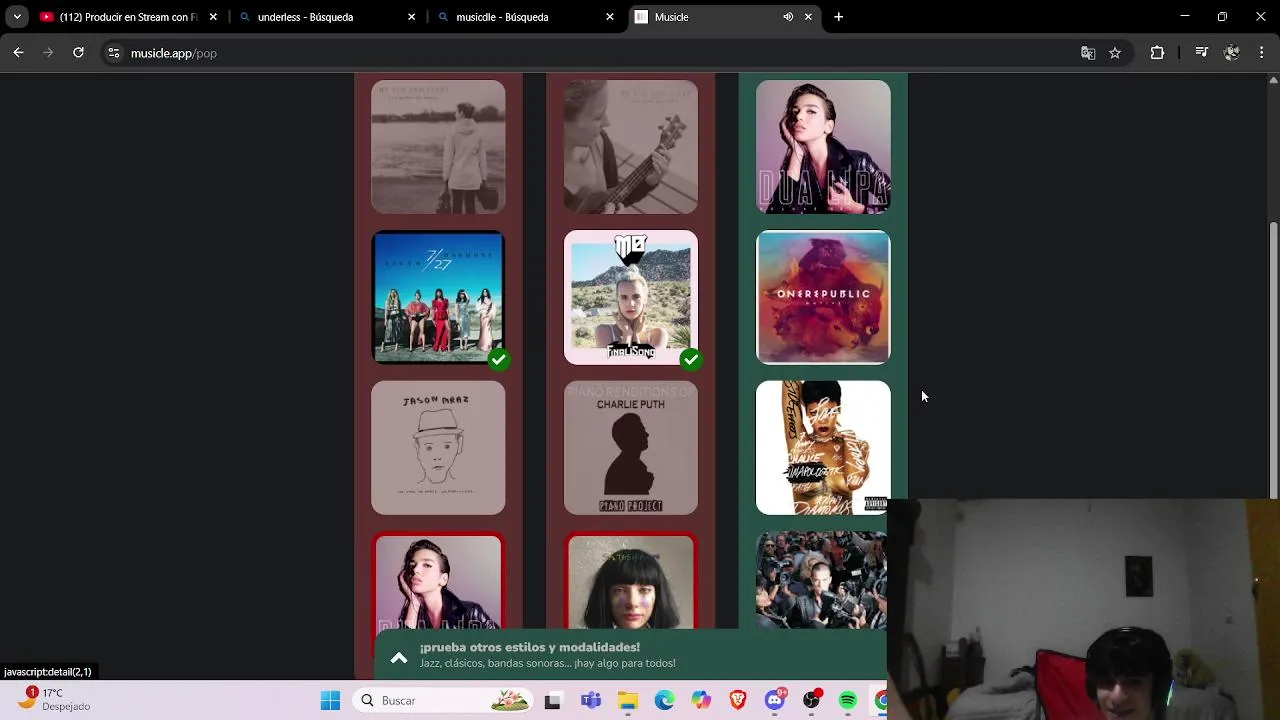Open the Jason Mraz album cover
The width and height of the screenshot is (1280, 720).
[x=438, y=447]
